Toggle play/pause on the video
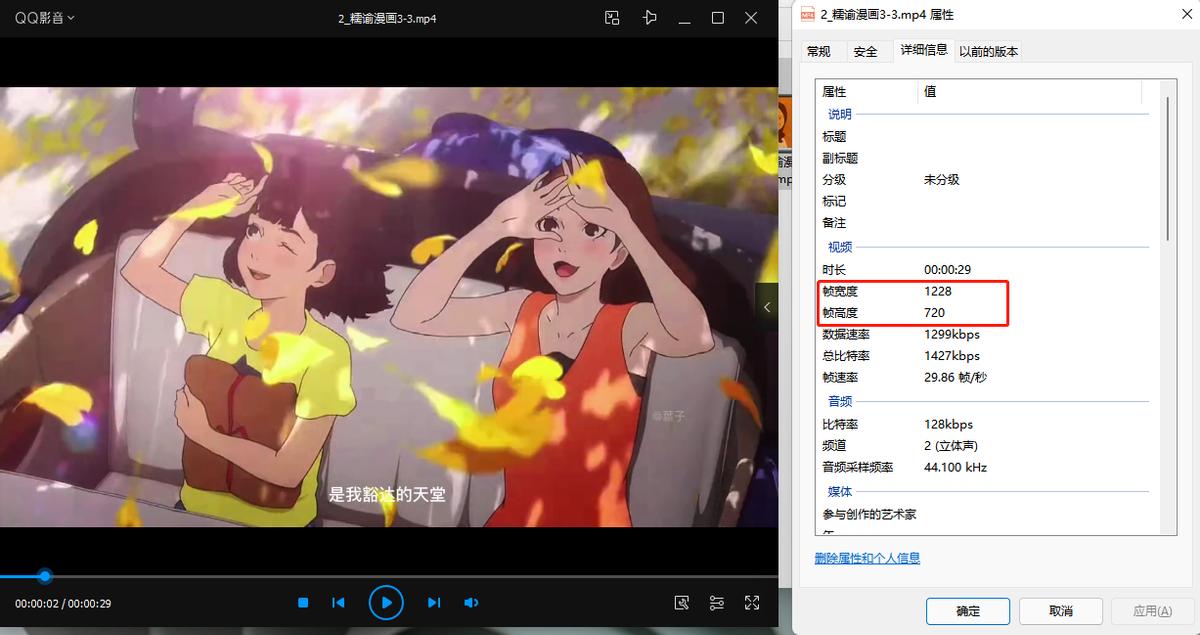Viewport: 1200px width, 635px height. [x=386, y=602]
